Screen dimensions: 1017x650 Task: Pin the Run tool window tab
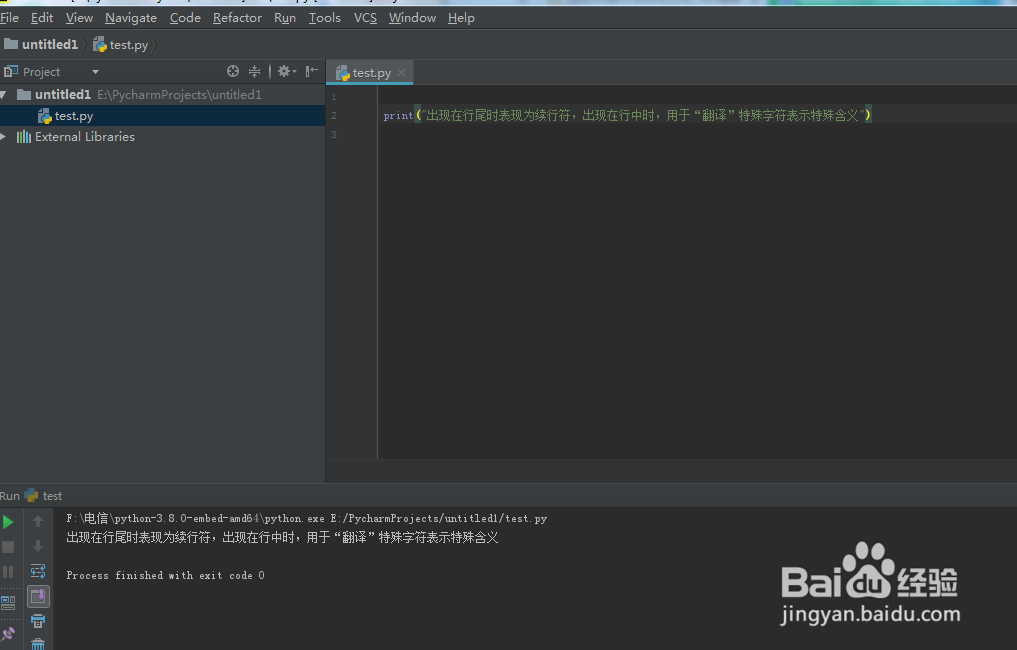[8, 633]
